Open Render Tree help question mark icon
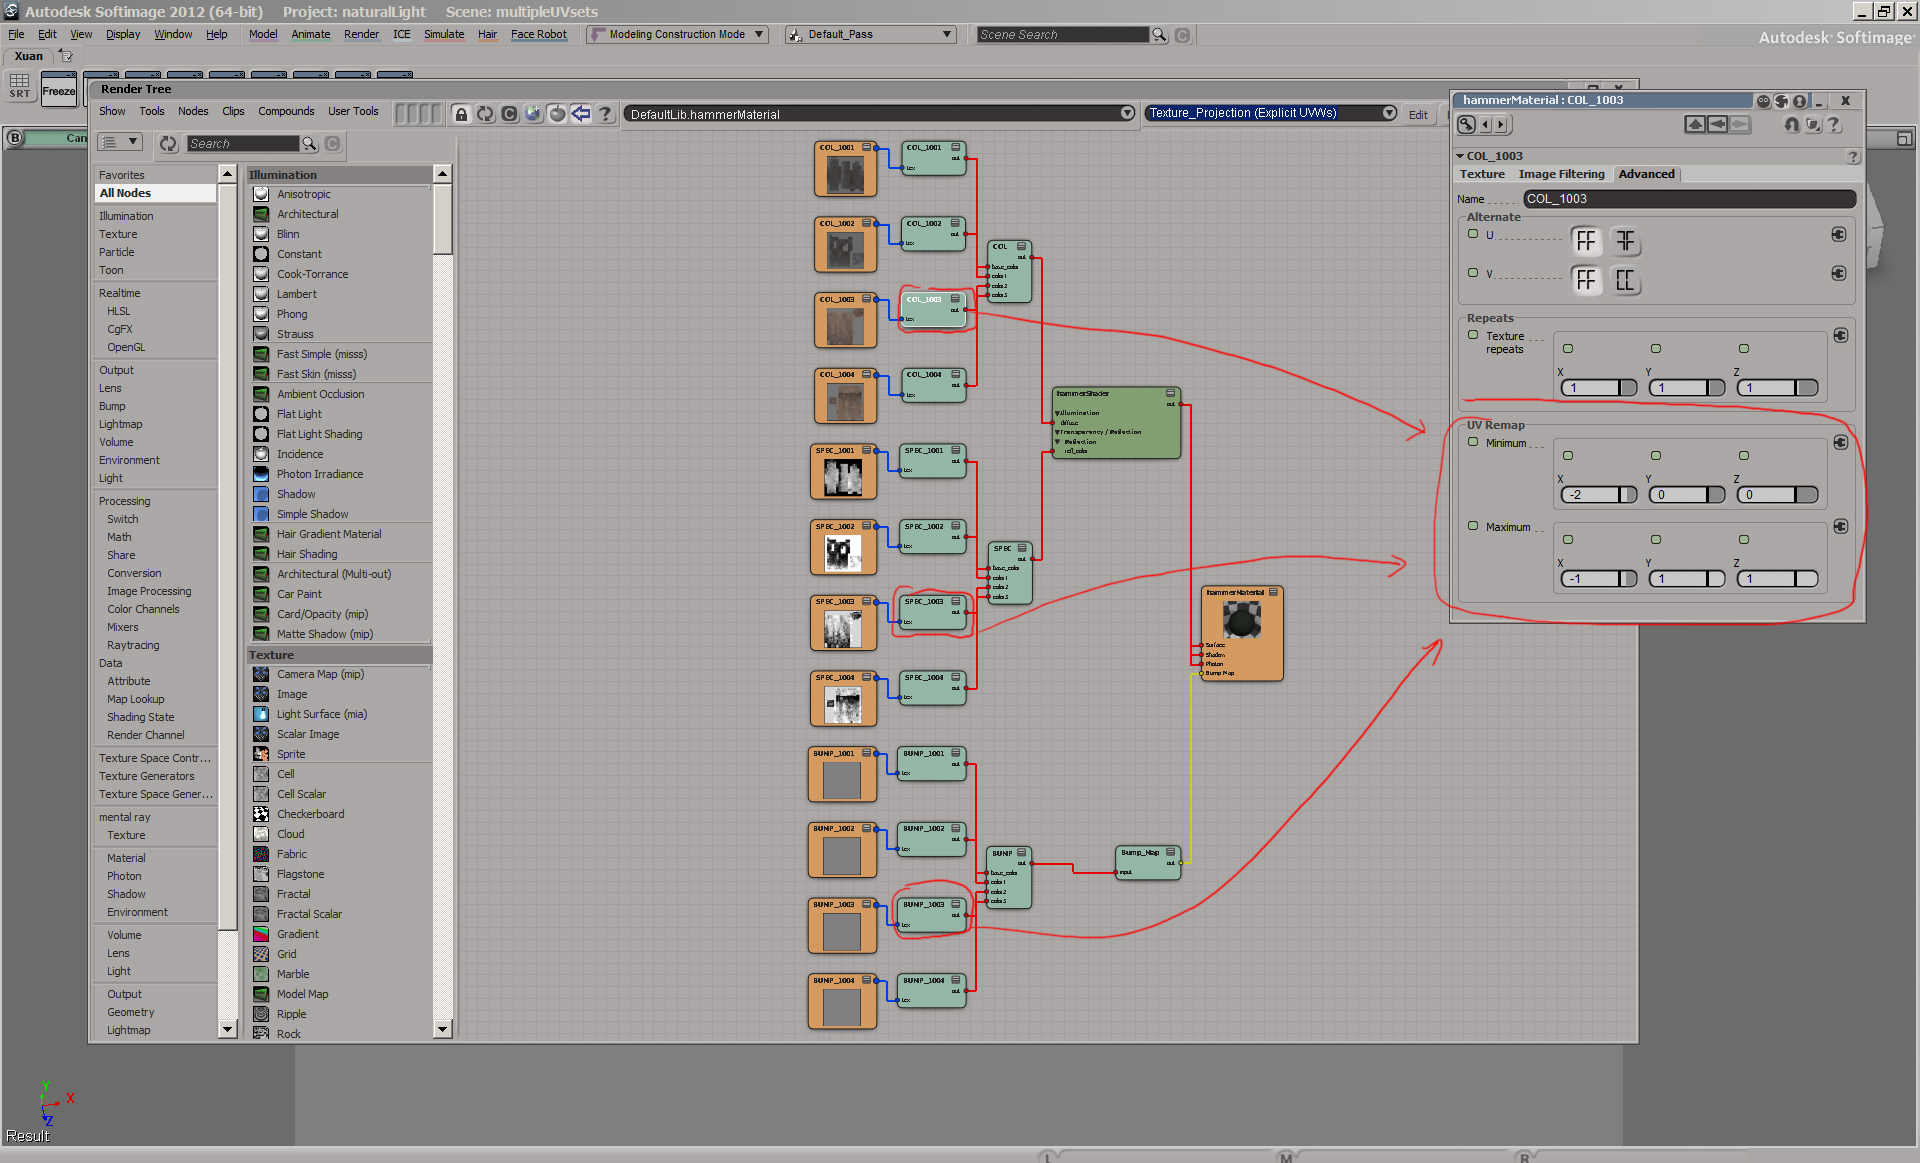This screenshot has height=1163, width=1920. pyautogui.click(x=605, y=114)
